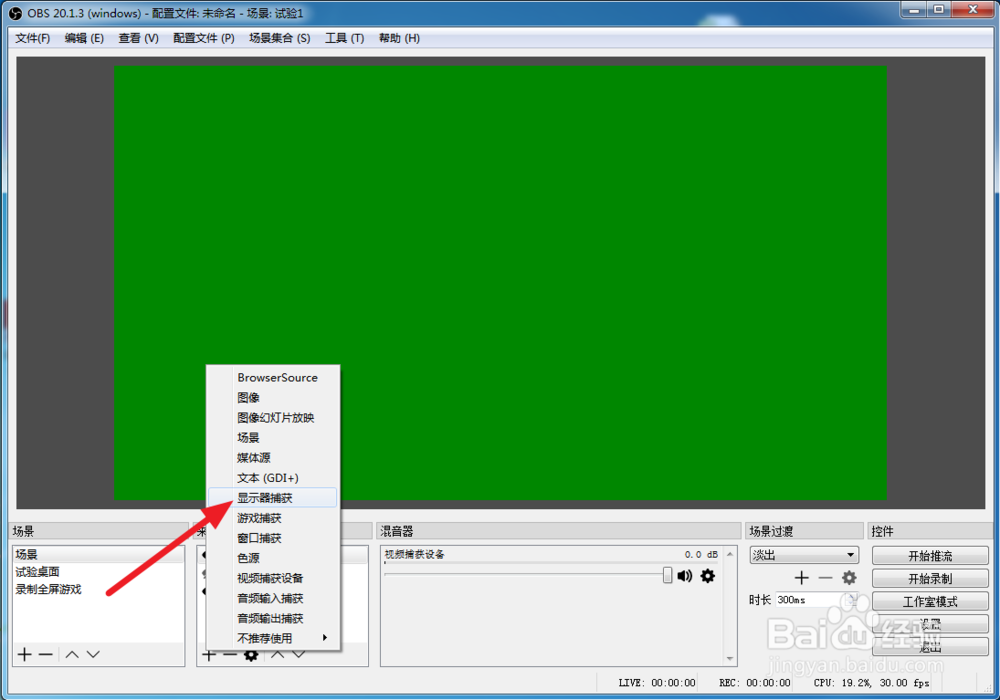Add a new scene with the plus icon
Viewport: 1000px width, 700px height.
pyautogui.click(x=24, y=654)
